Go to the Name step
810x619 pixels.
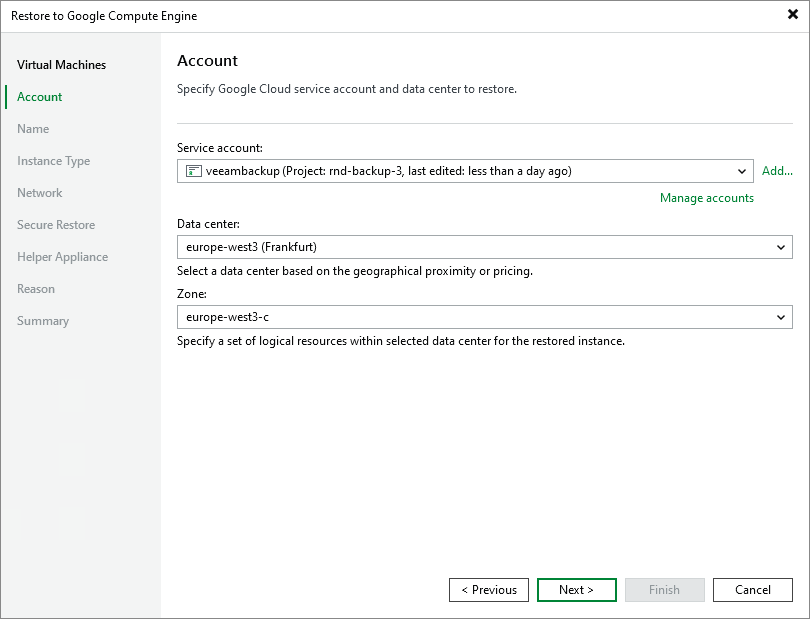pos(33,129)
